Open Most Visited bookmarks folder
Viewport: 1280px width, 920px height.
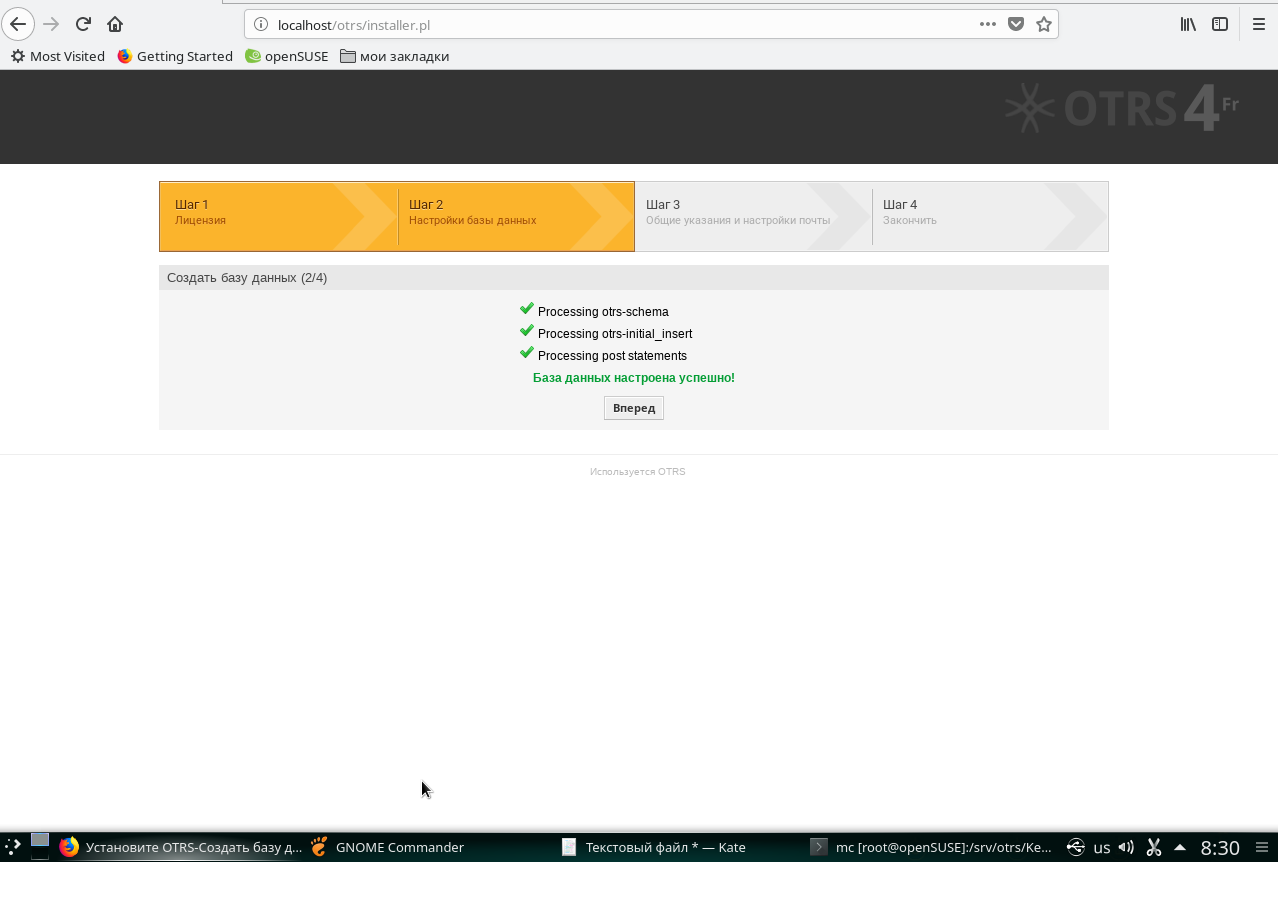coord(58,56)
